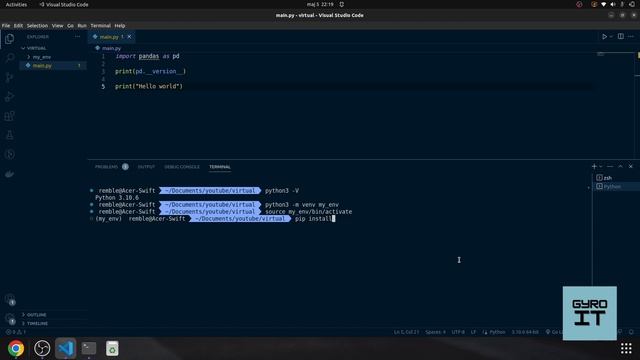
Task: Open the run button dropdown arrow
Action: pyautogui.click(x=611, y=37)
